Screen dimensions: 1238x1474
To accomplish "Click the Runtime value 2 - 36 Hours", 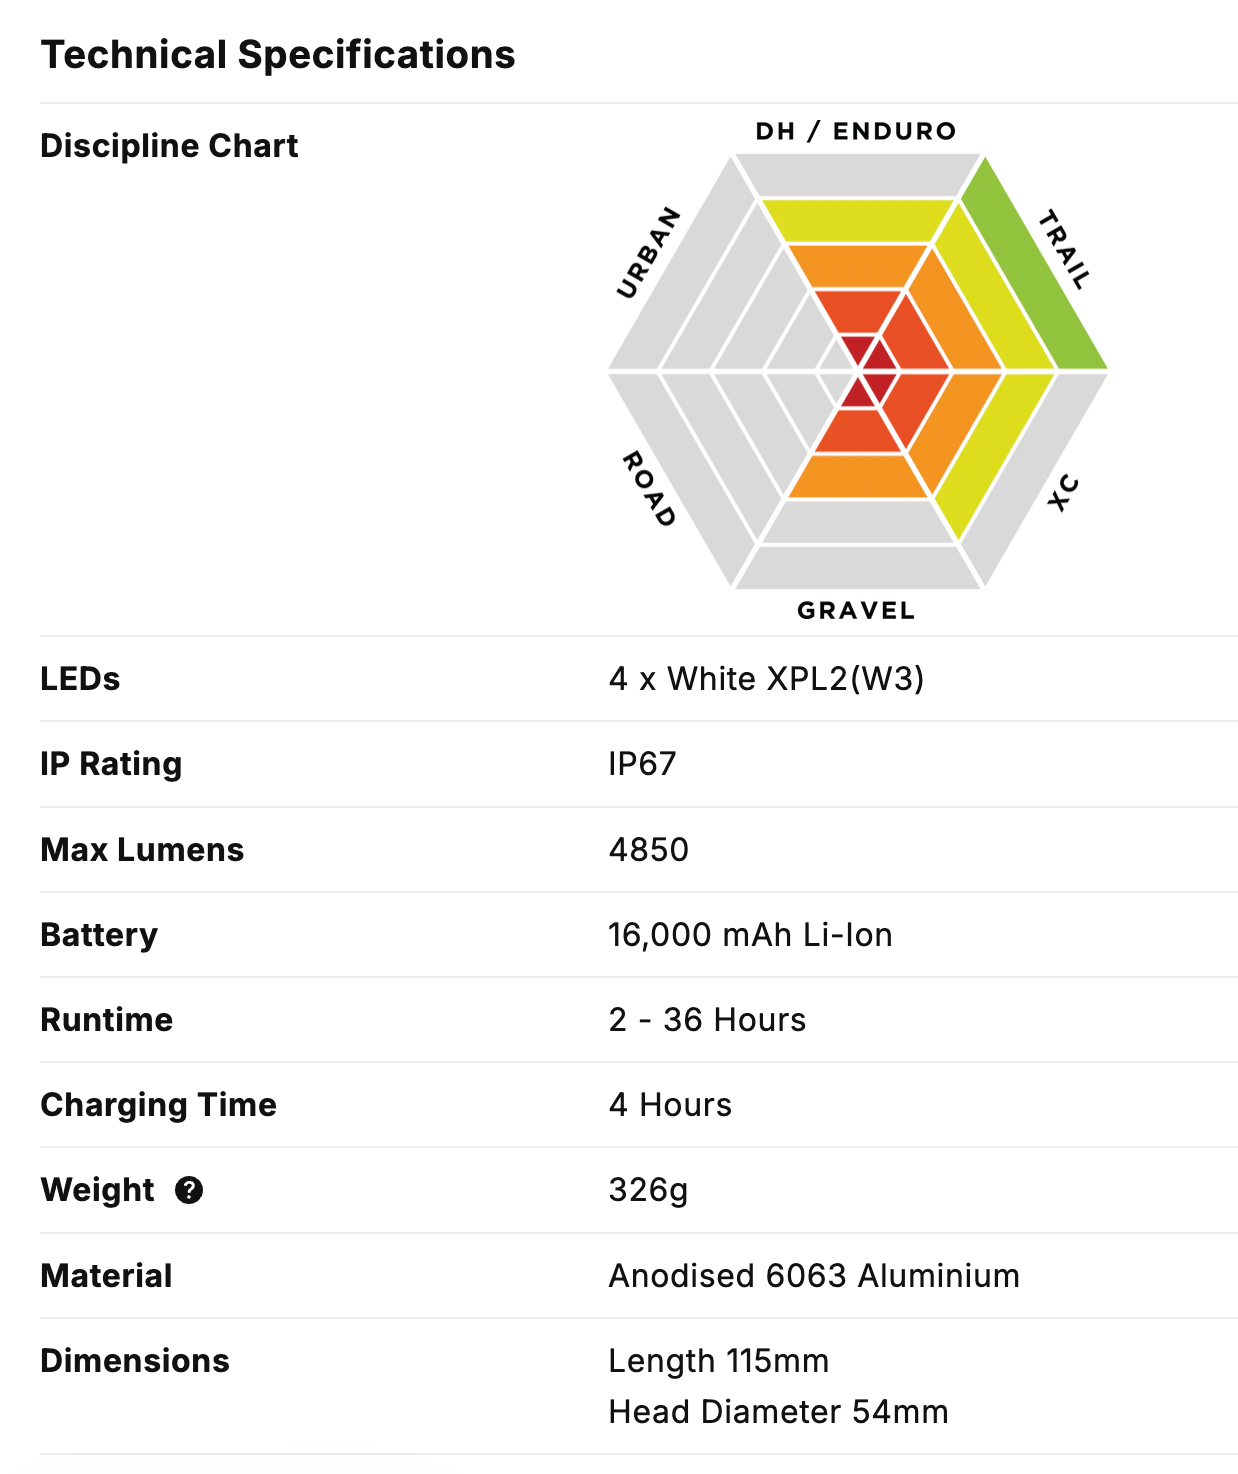I will pos(707,1020).
